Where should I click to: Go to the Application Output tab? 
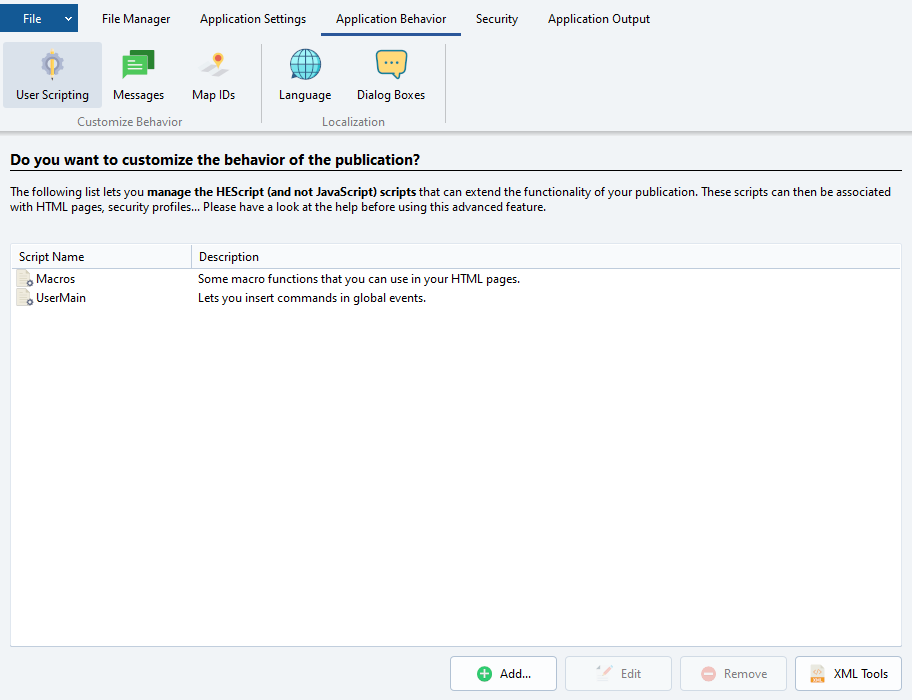point(598,19)
